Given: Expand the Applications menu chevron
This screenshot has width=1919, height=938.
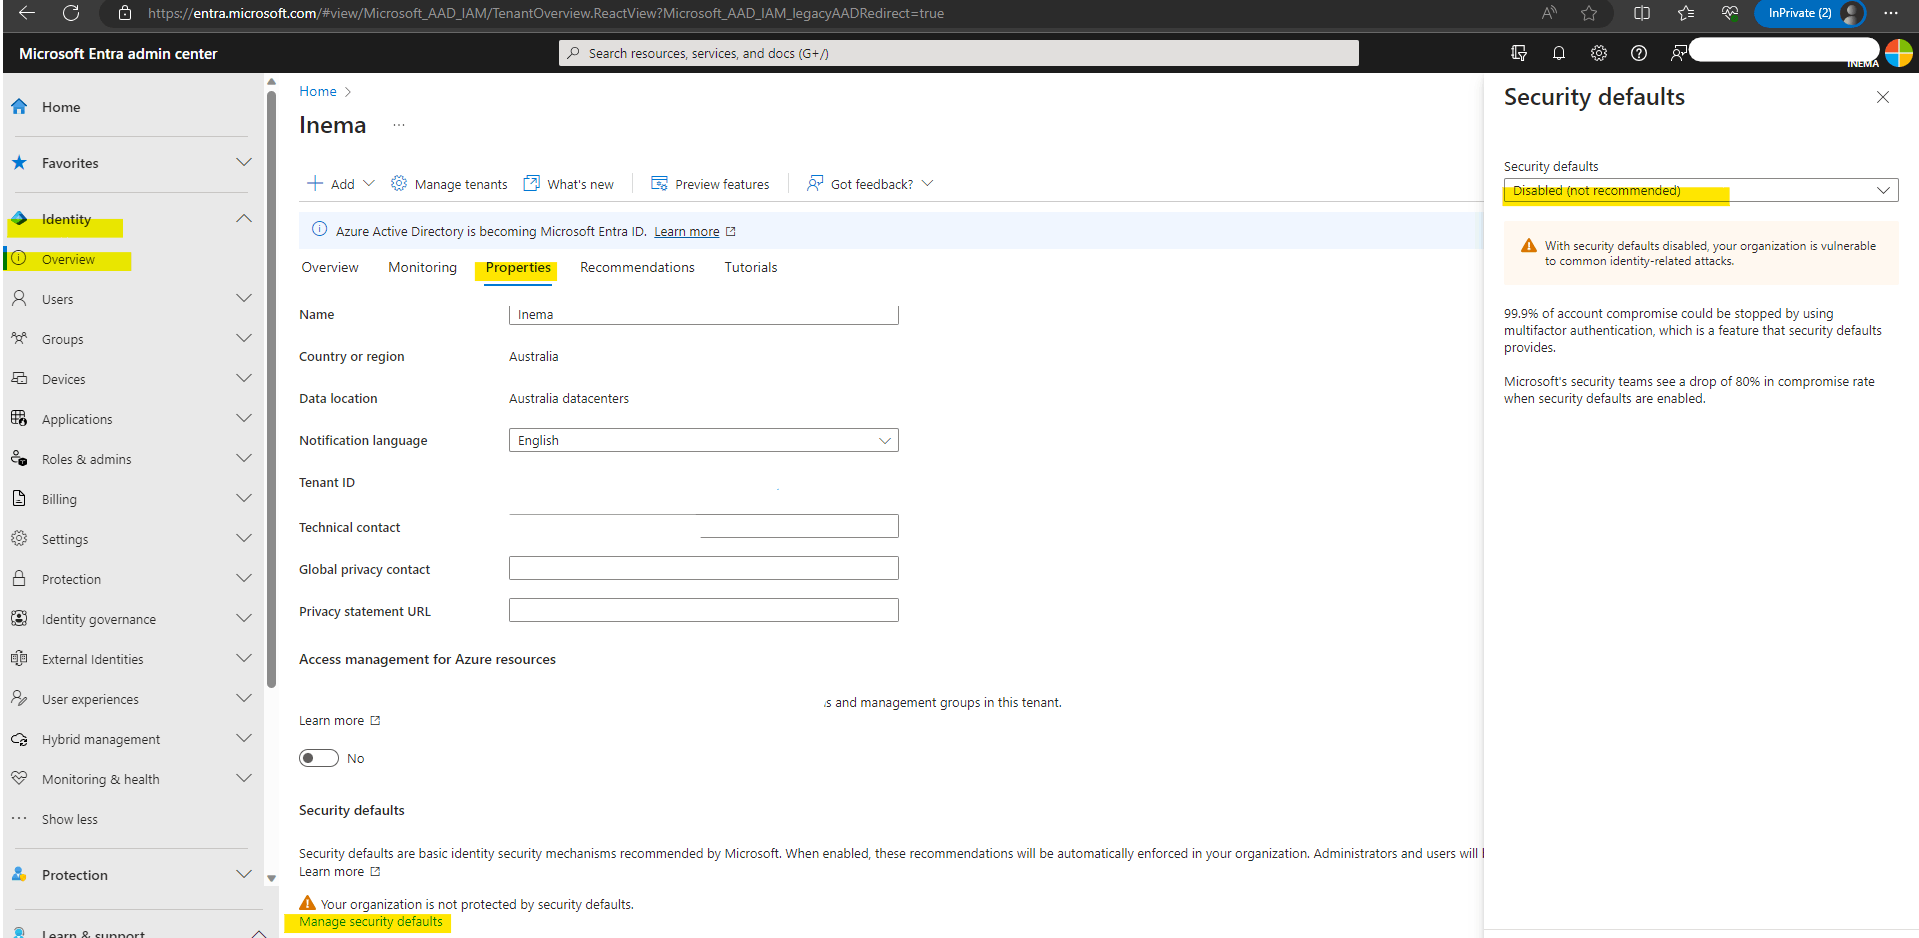Looking at the screenshot, I should (x=244, y=418).
